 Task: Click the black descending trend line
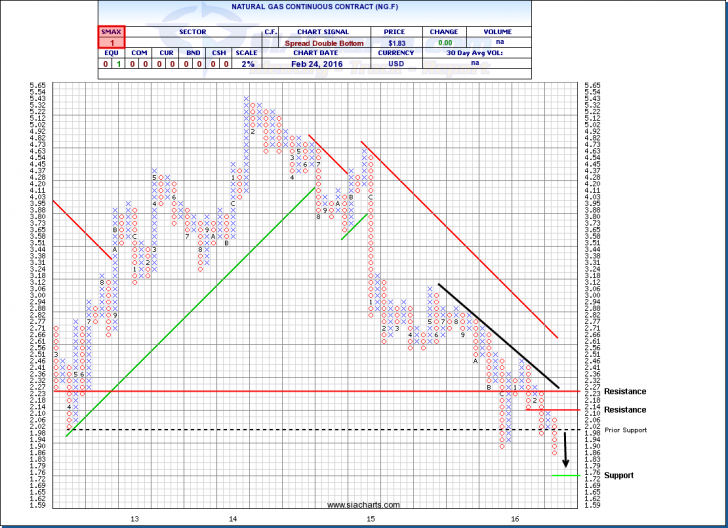pos(495,335)
